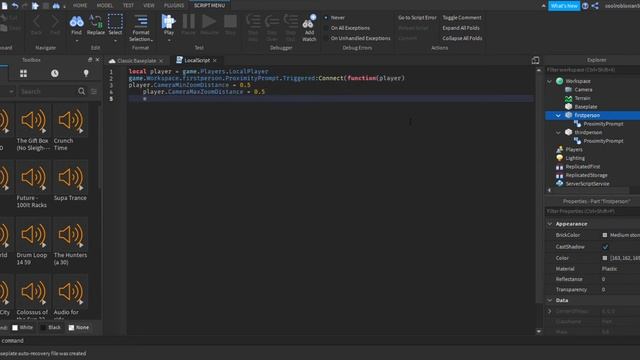
Task: Open the Toolbox category dropdown
Action: 11,91
